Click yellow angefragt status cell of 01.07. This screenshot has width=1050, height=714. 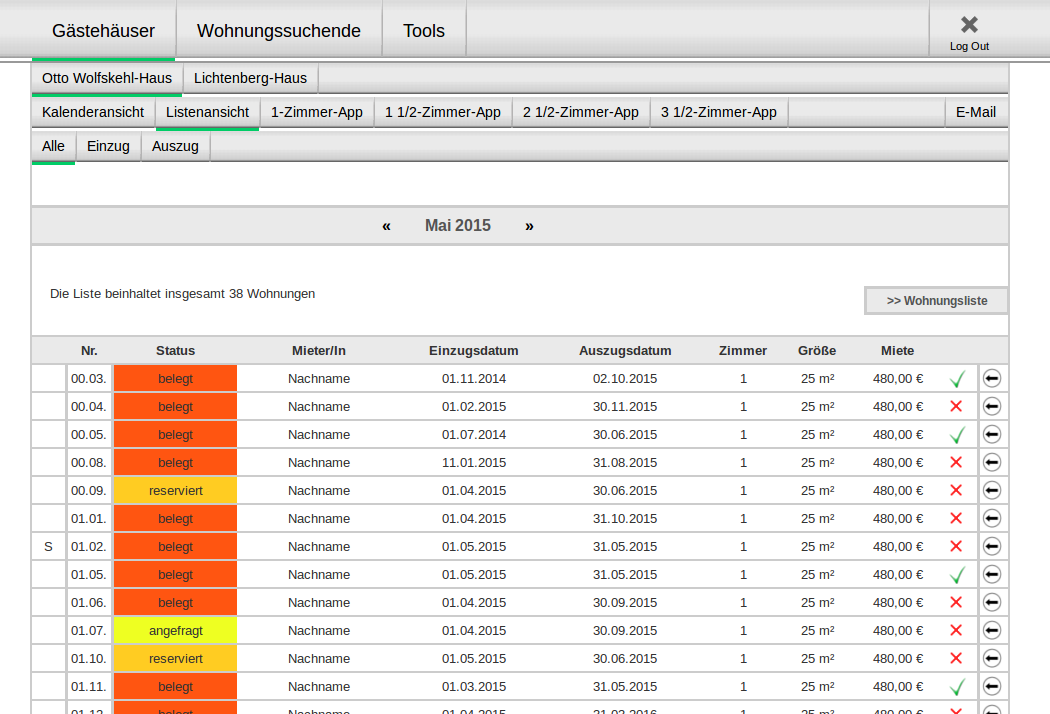175,630
